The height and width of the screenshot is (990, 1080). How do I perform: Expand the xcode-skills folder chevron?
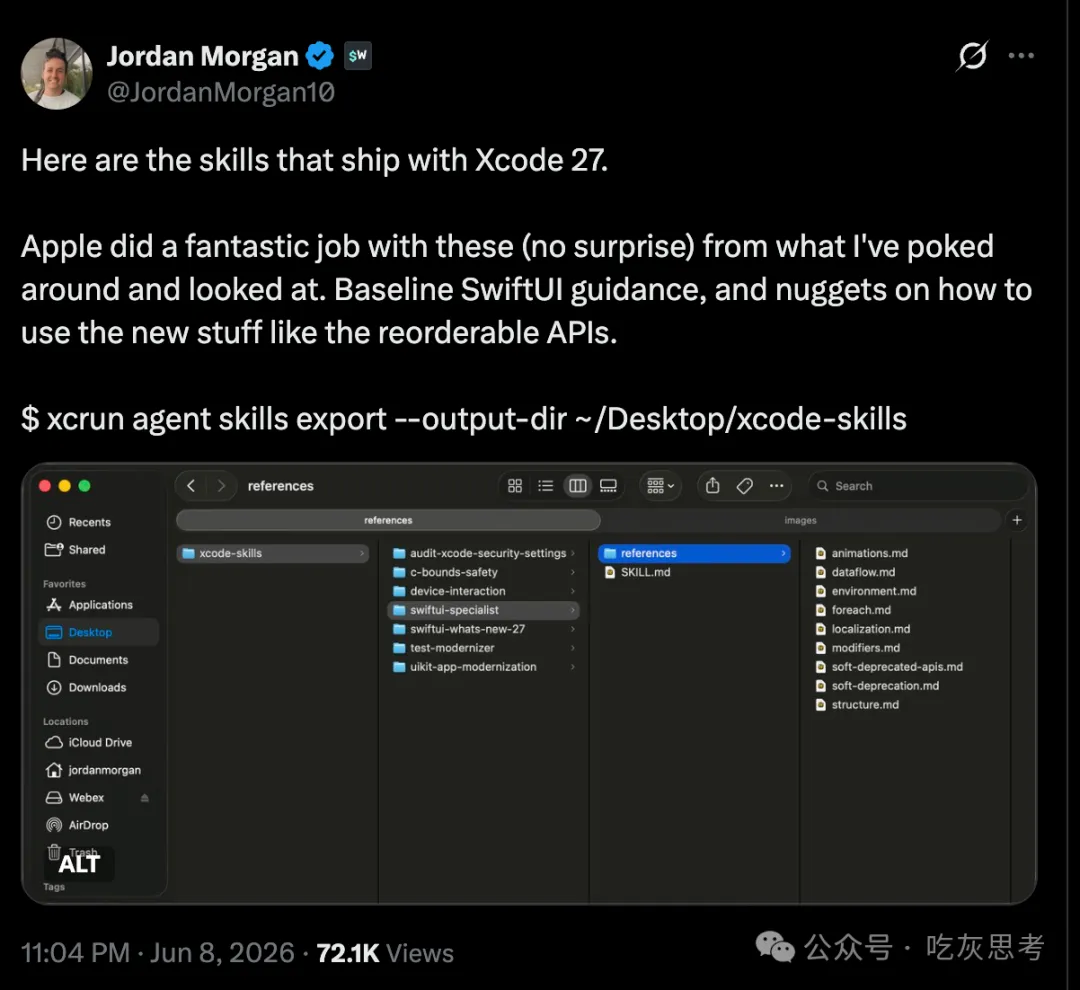pos(362,553)
